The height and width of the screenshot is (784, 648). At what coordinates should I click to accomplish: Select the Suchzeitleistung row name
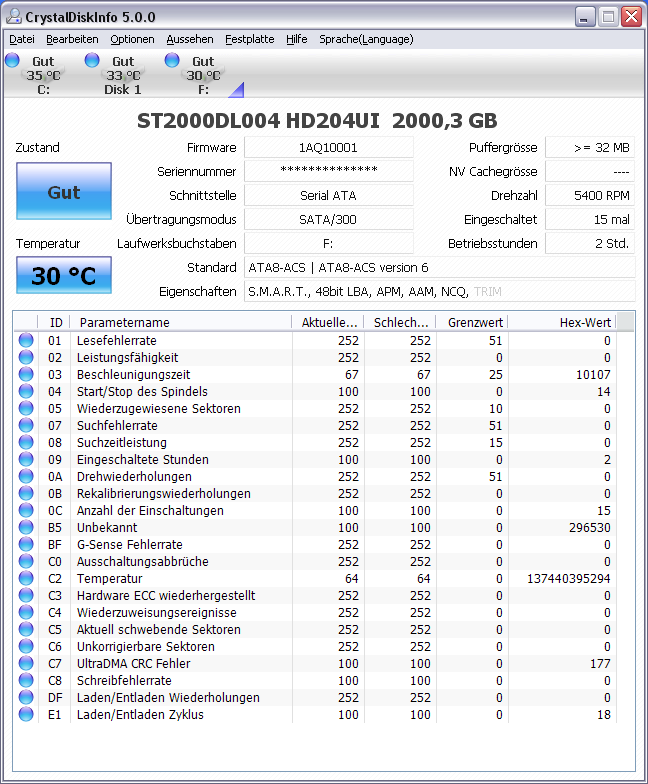[x=122, y=442]
